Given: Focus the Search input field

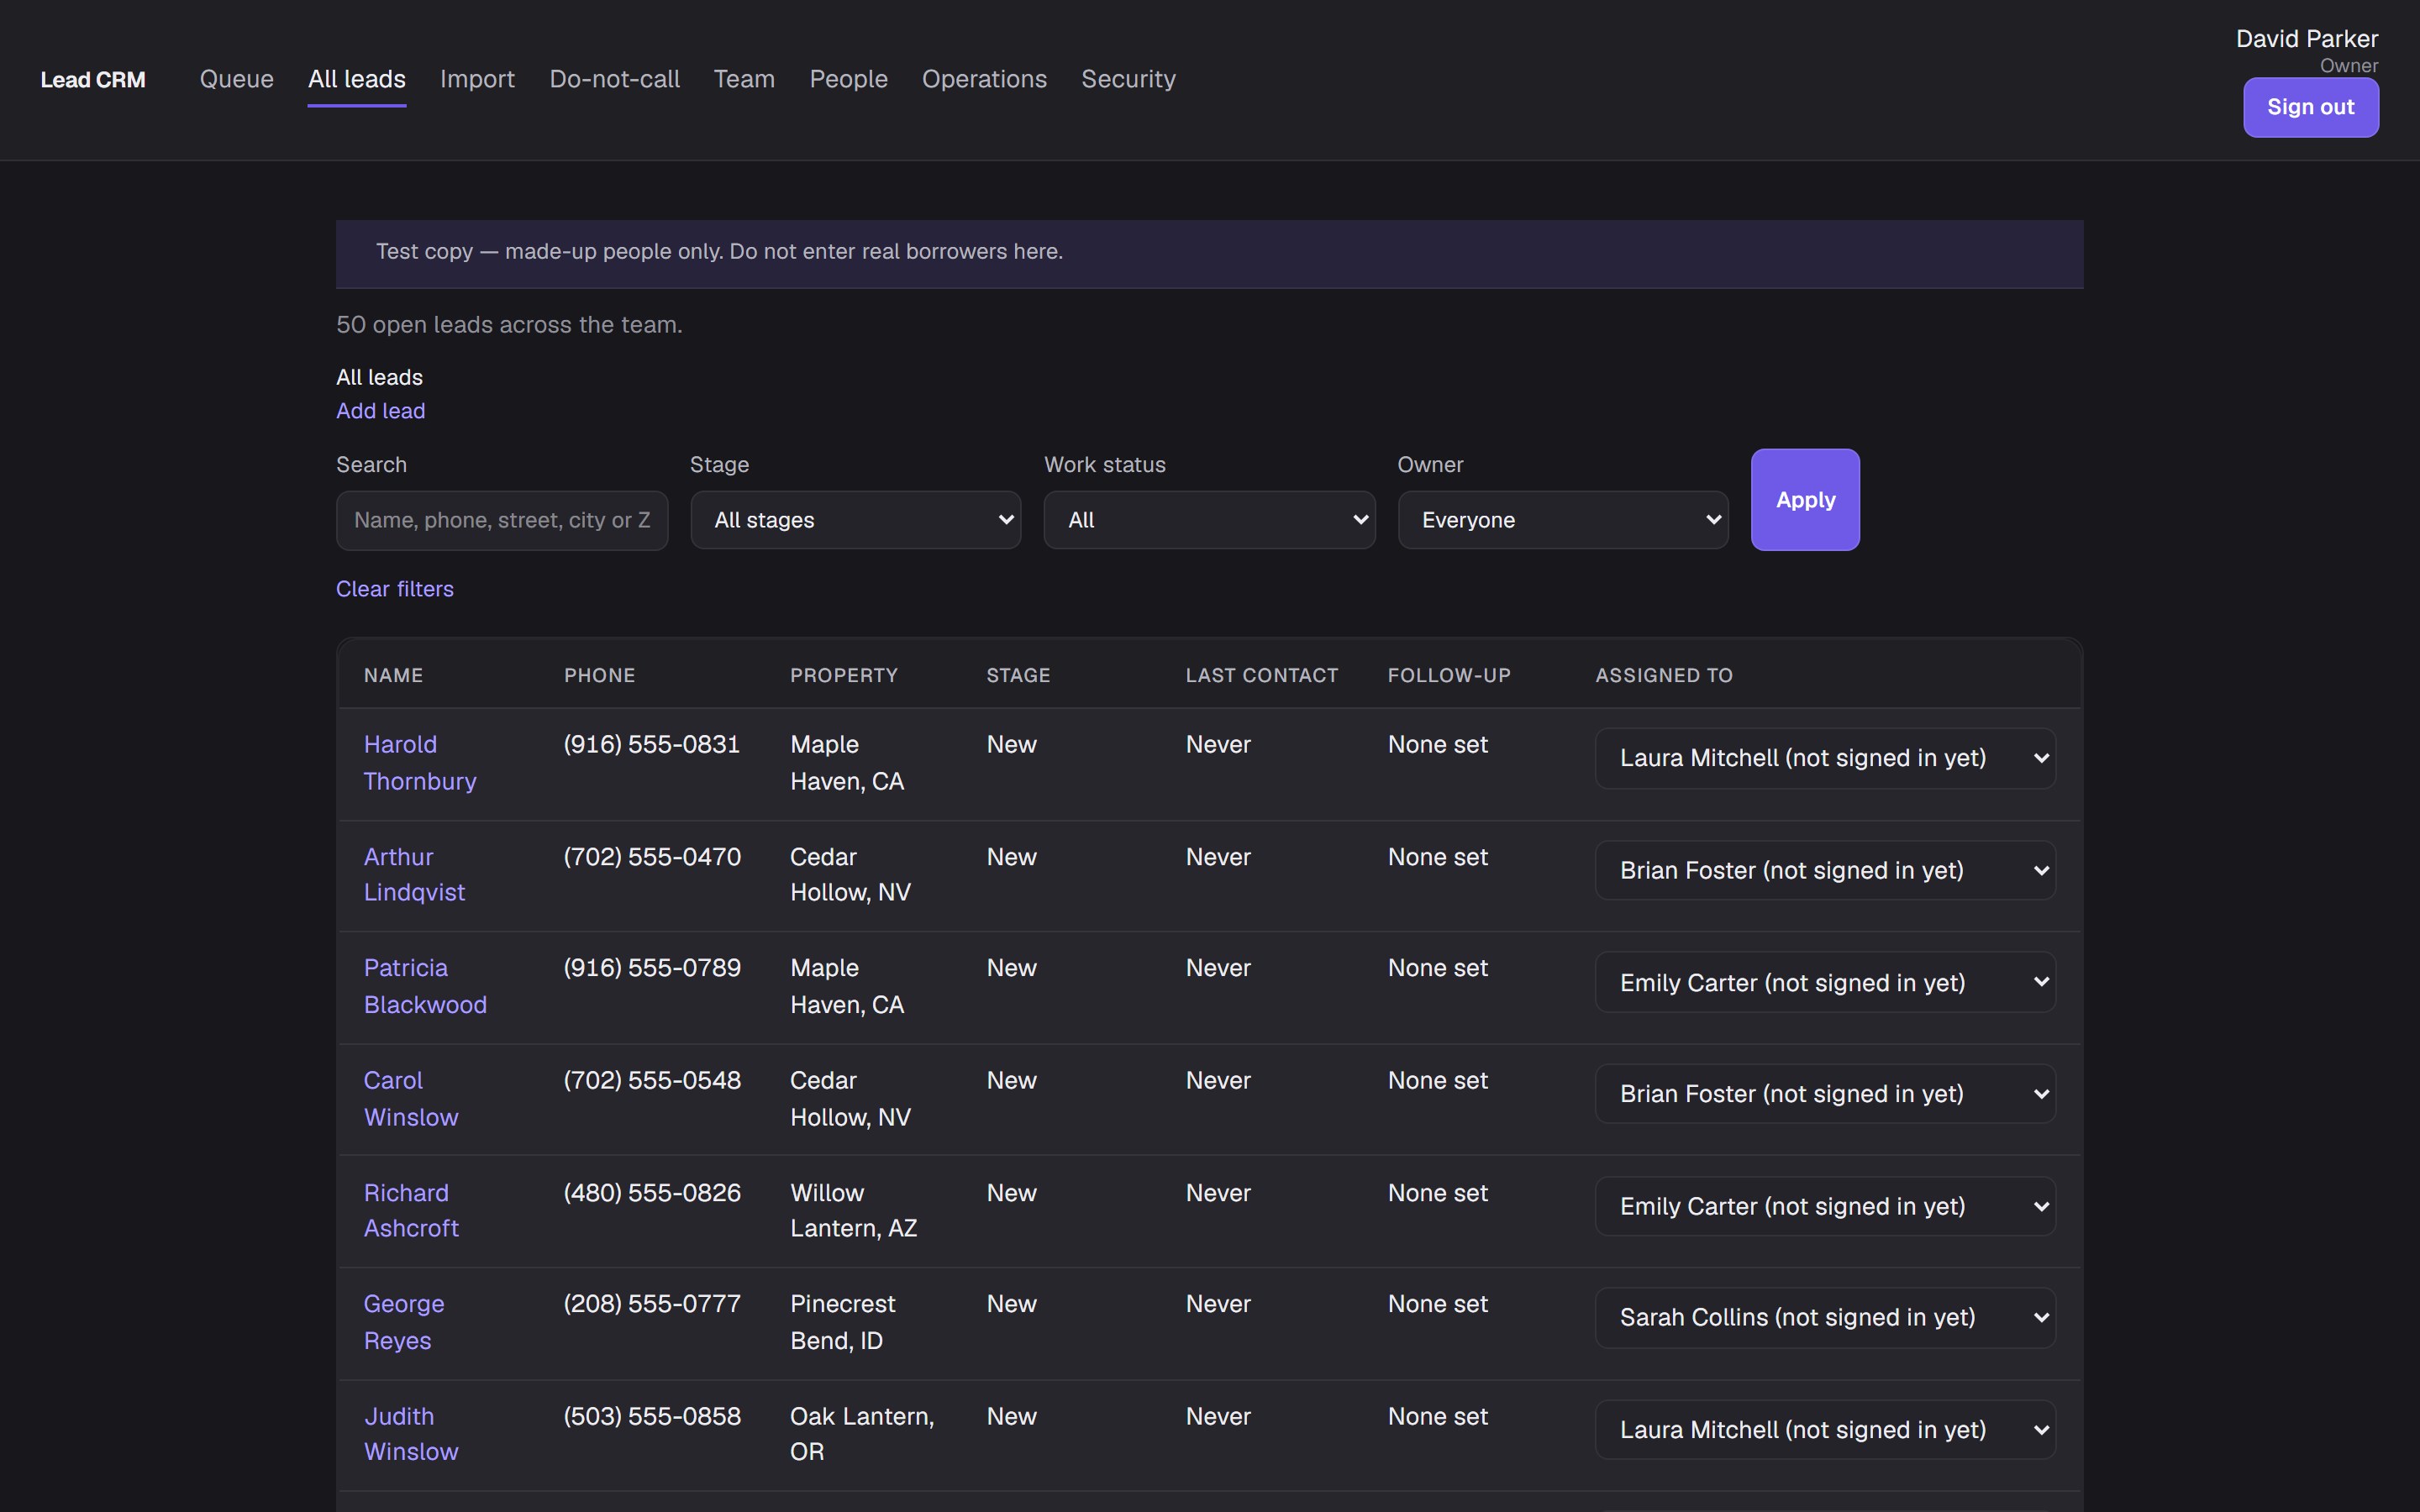Looking at the screenshot, I should point(502,520).
